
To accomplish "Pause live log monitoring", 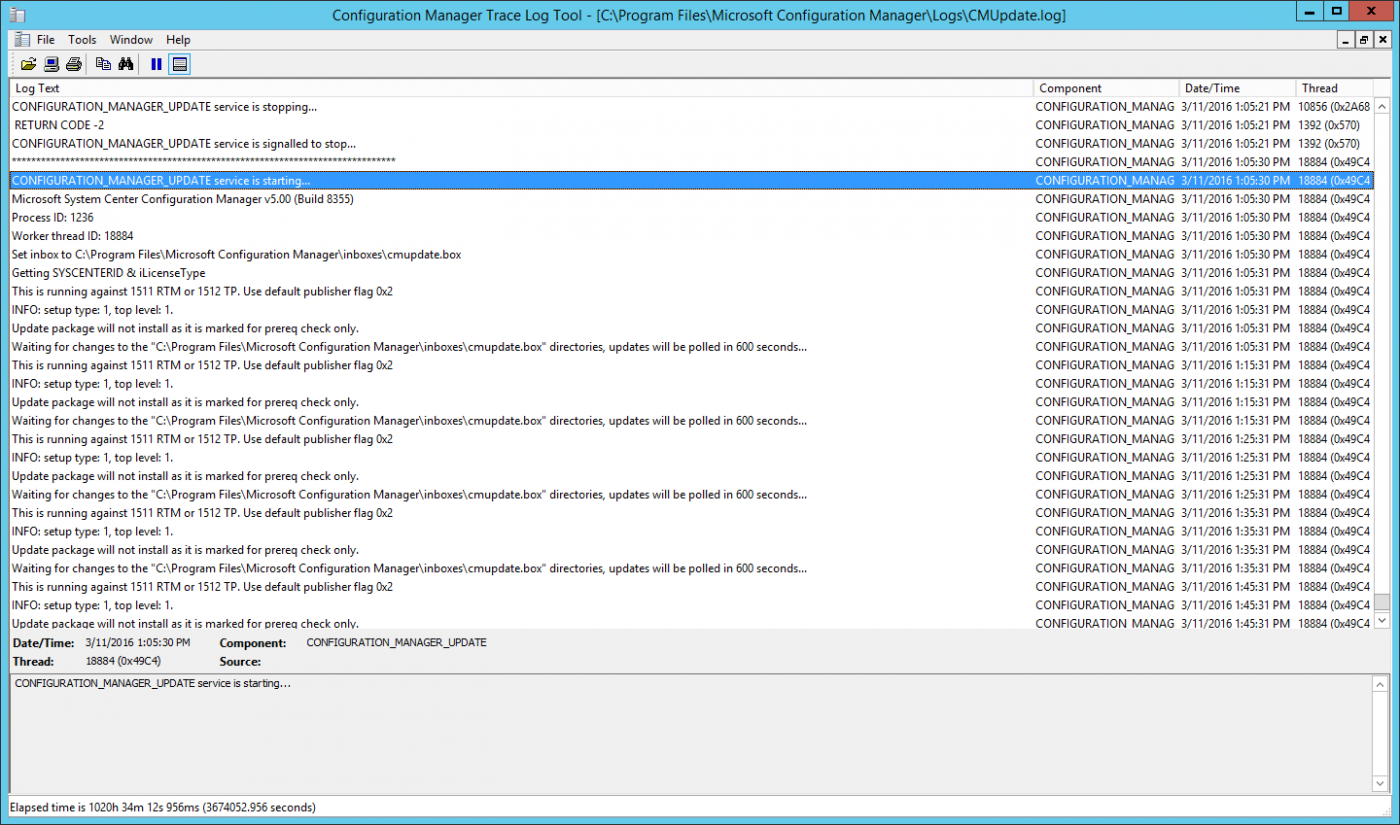I will coord(157,63).
